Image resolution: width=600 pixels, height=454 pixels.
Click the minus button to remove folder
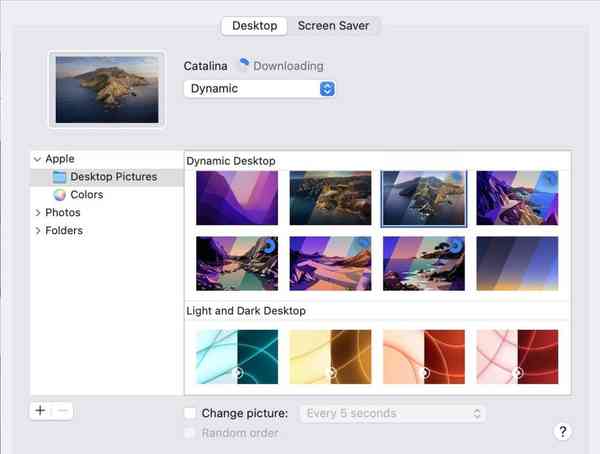(61, 411)
